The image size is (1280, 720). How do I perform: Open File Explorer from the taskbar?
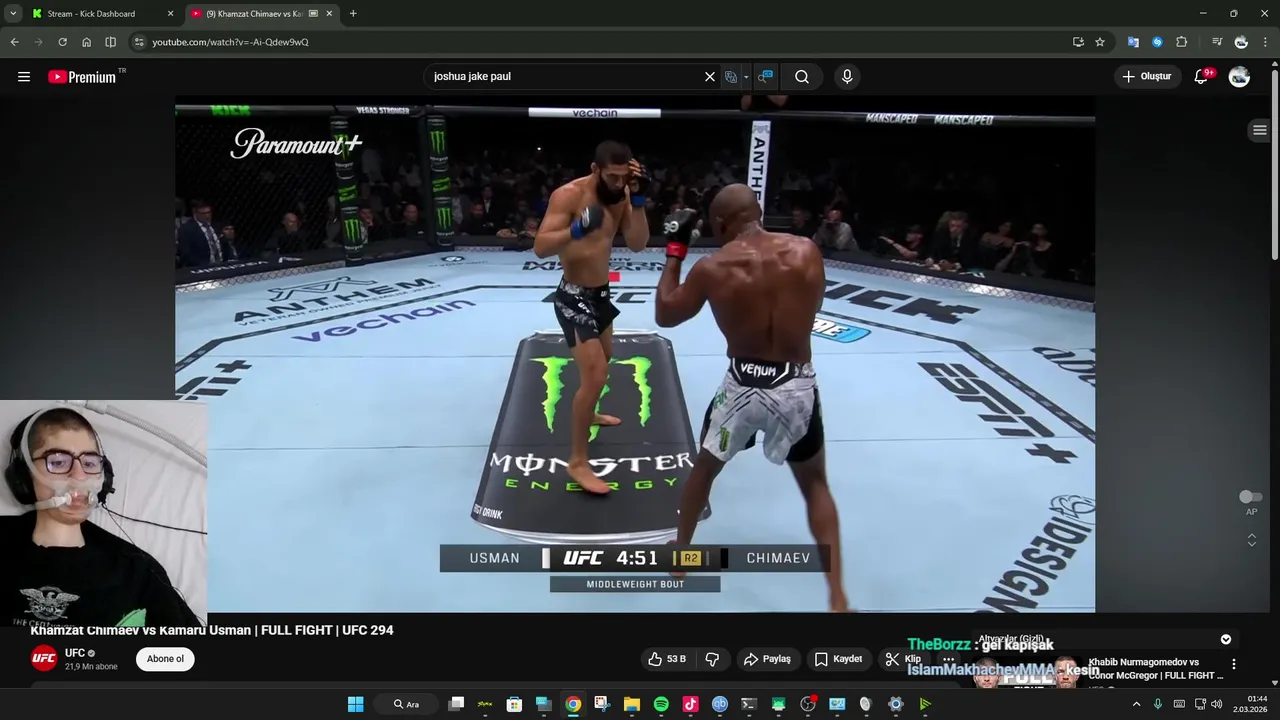pos(632,704)
